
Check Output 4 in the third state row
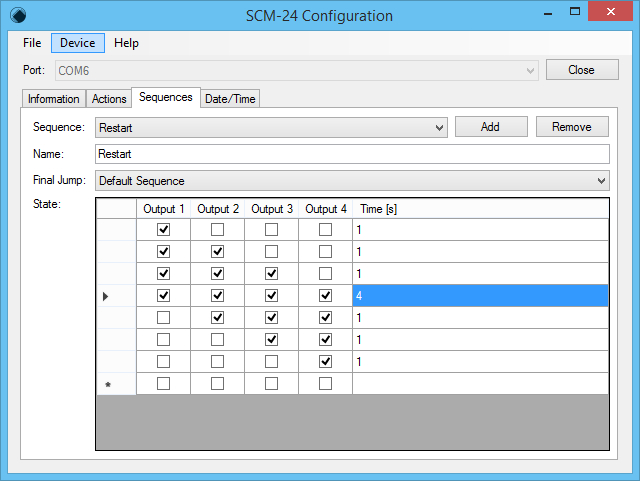click(x=325, y=274)
